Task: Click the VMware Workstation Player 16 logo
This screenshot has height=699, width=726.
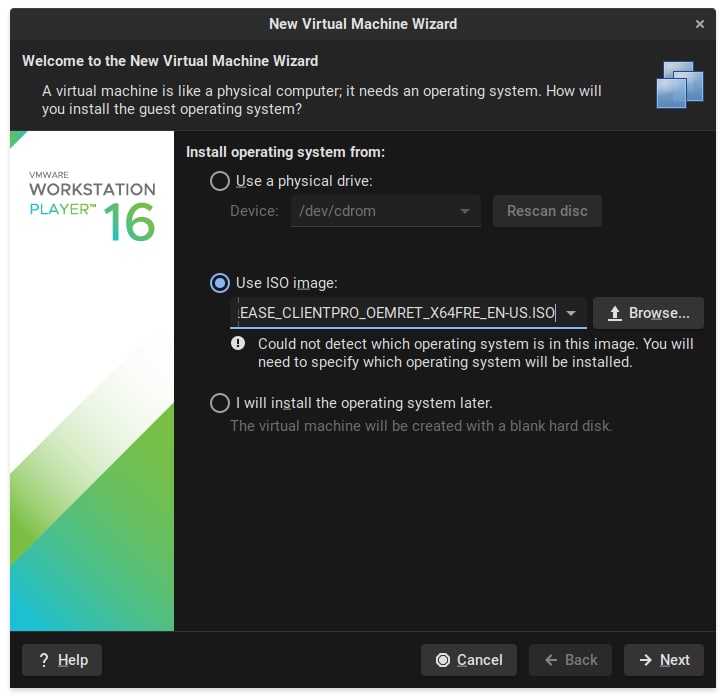Action: pyautogui.click(x=93, y=206)
